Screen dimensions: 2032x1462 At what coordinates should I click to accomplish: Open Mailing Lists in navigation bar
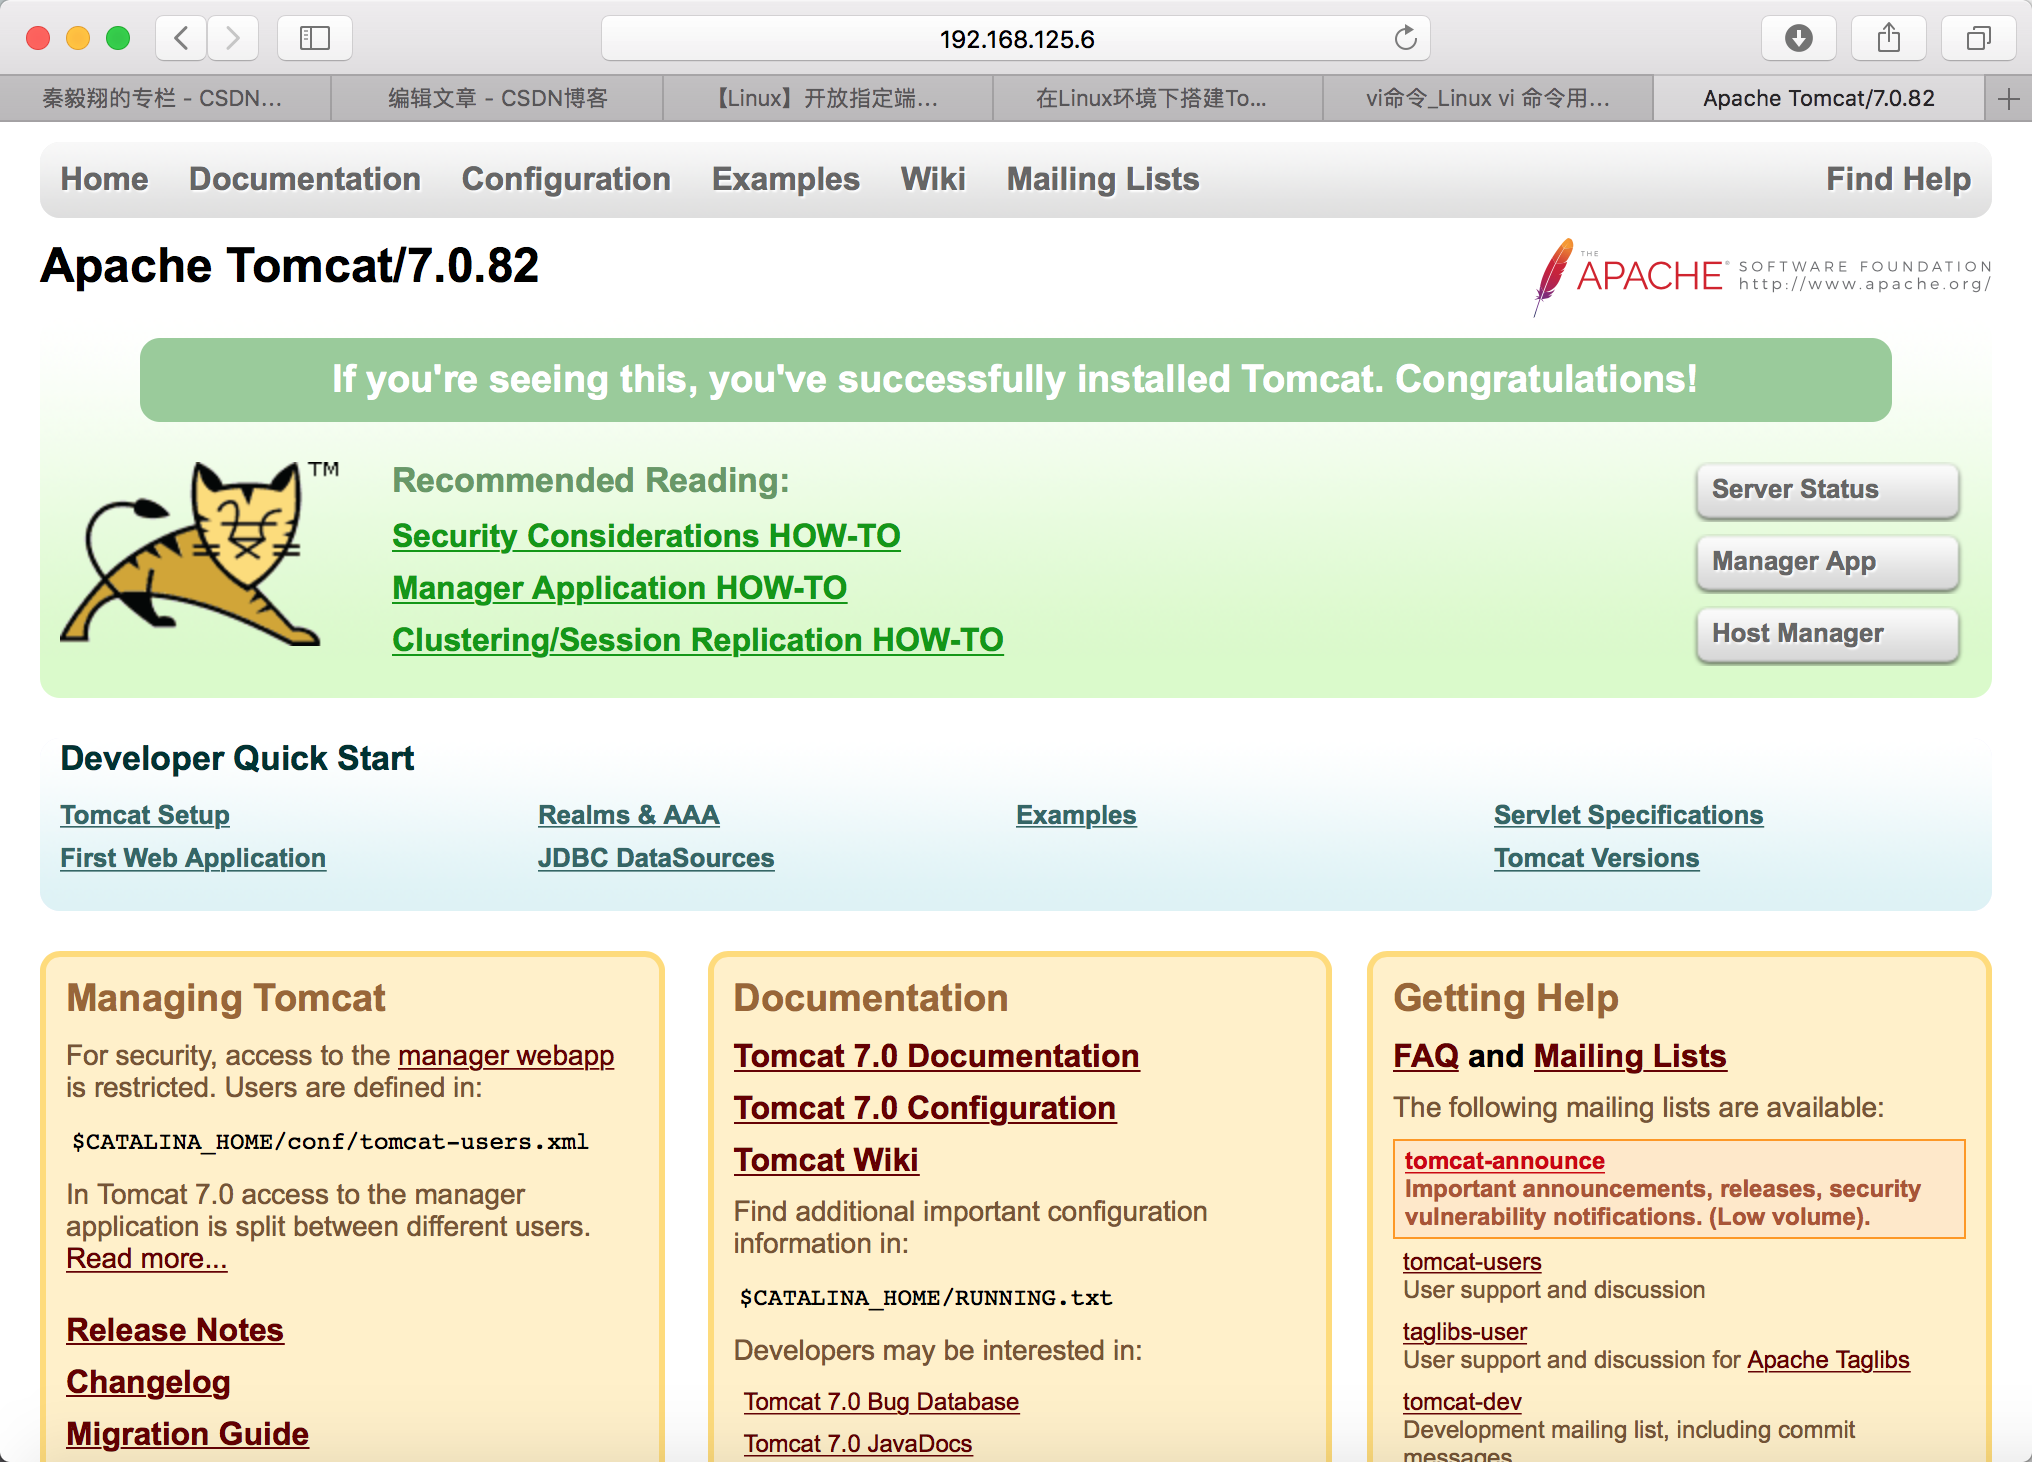(1103, 179)
